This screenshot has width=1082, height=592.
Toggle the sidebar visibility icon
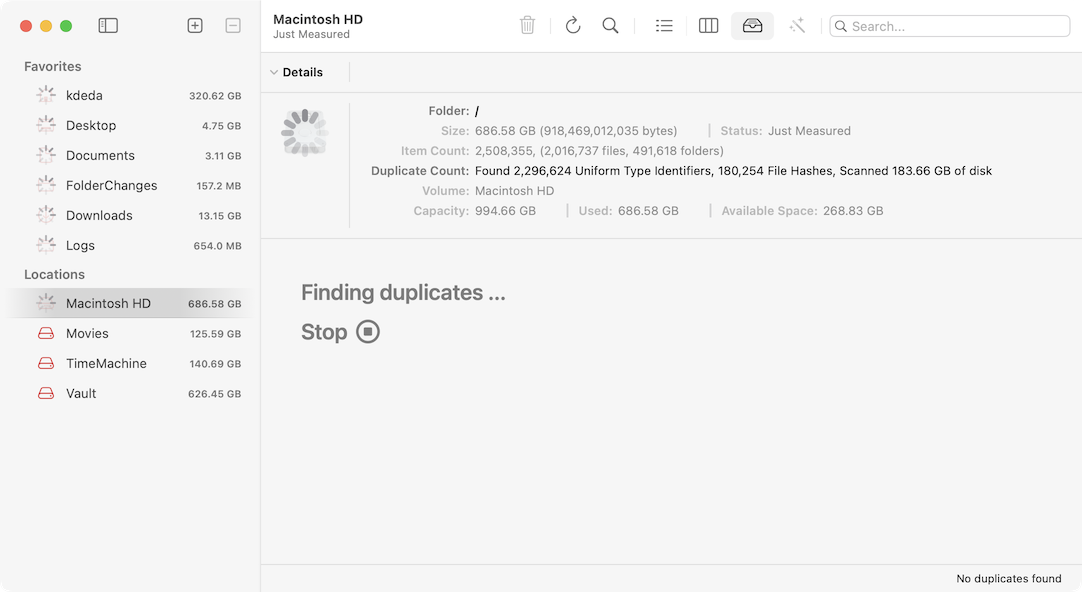pos(108,25)
